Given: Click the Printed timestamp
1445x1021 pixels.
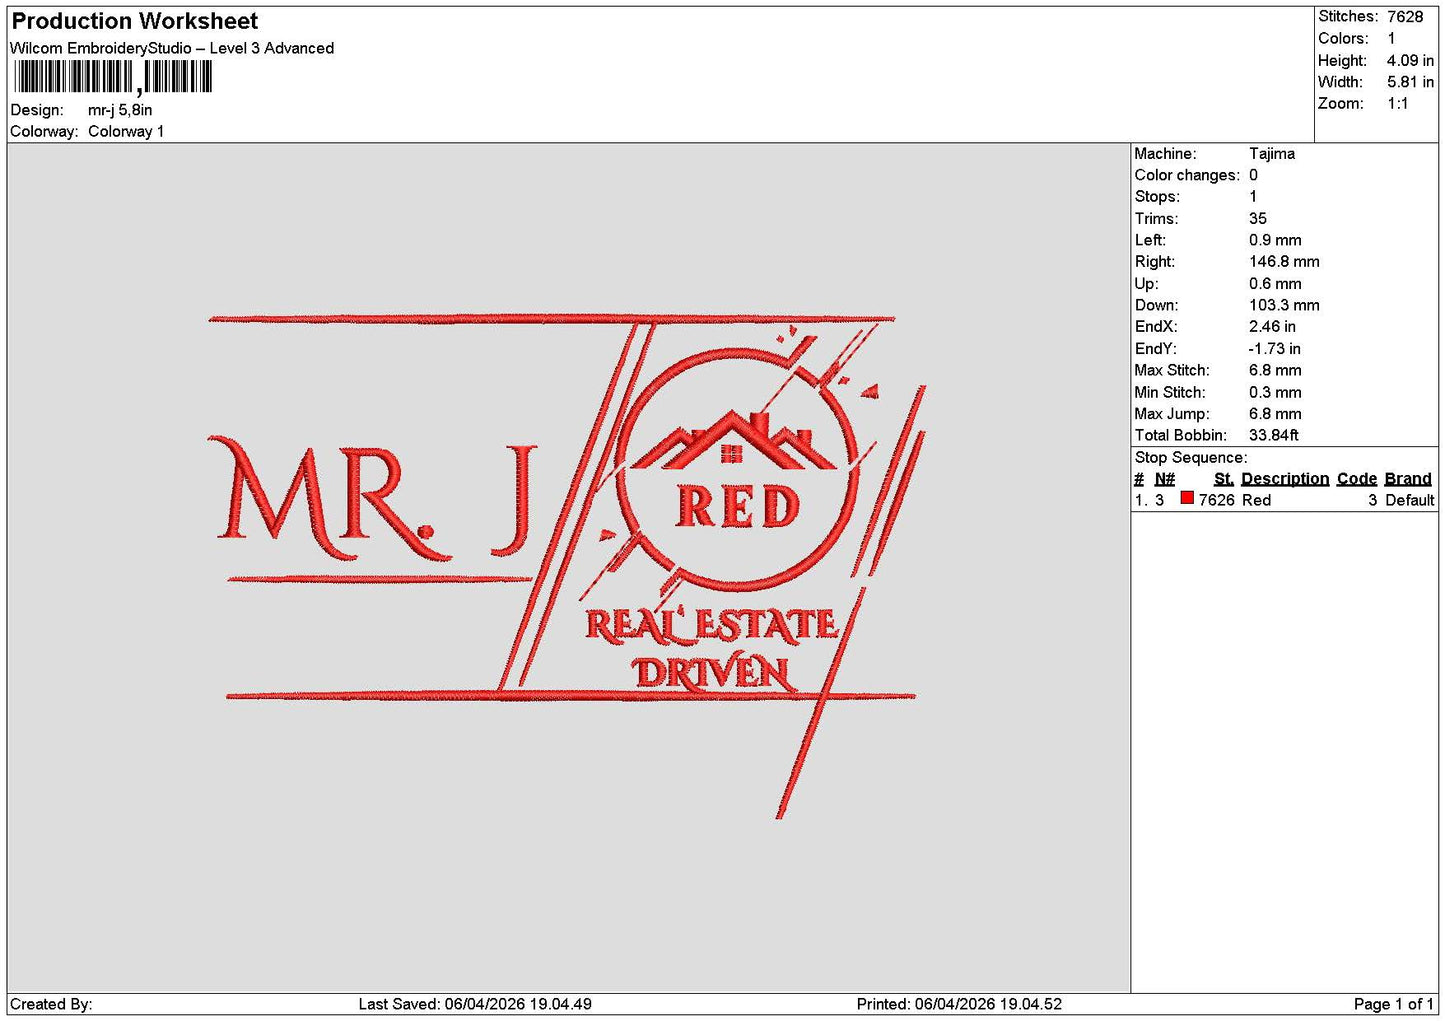Looking at the screenshot, I should [959, 1004].
